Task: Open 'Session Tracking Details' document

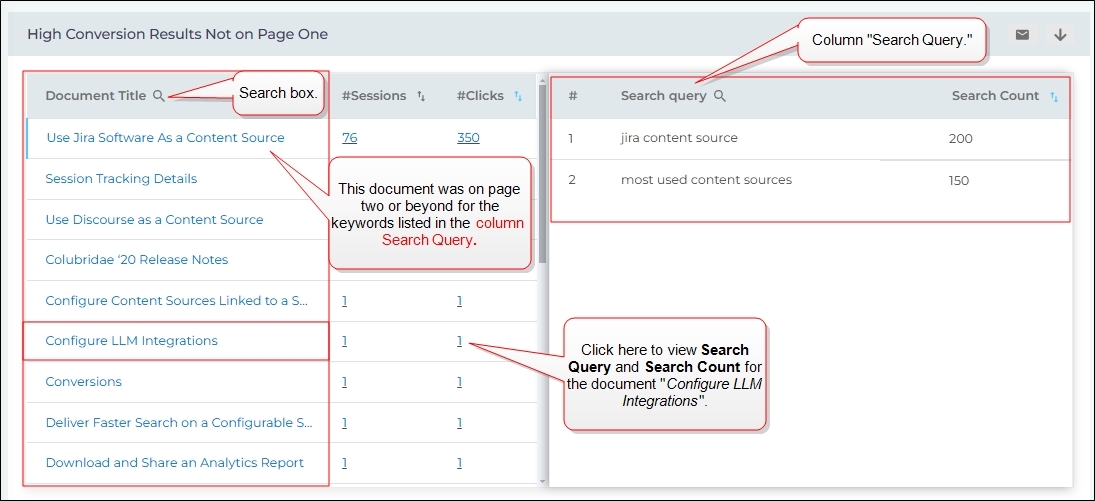Action: pyautogui.click(x=121, y=179)
